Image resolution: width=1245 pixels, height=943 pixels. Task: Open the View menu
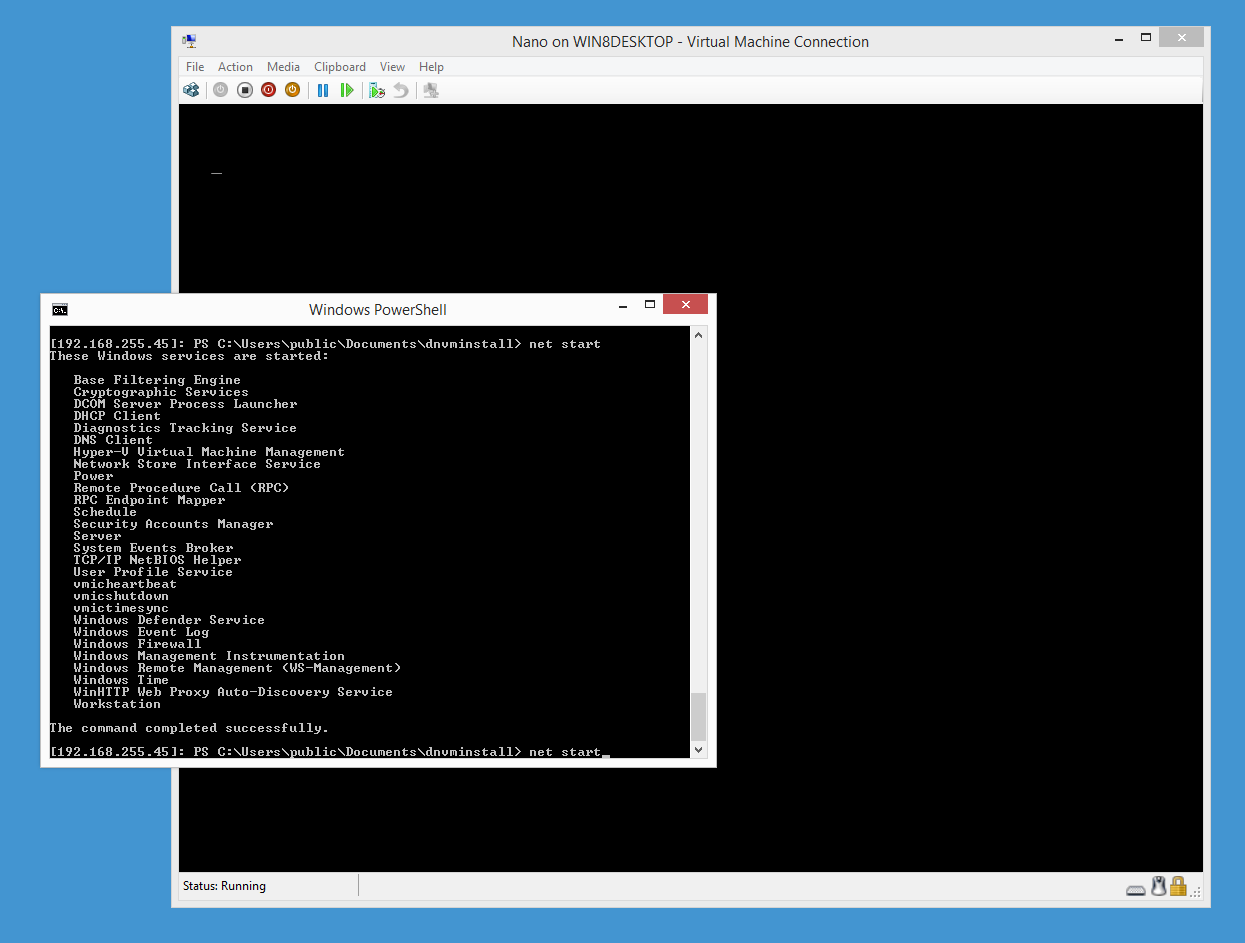[x=393, y=67]
